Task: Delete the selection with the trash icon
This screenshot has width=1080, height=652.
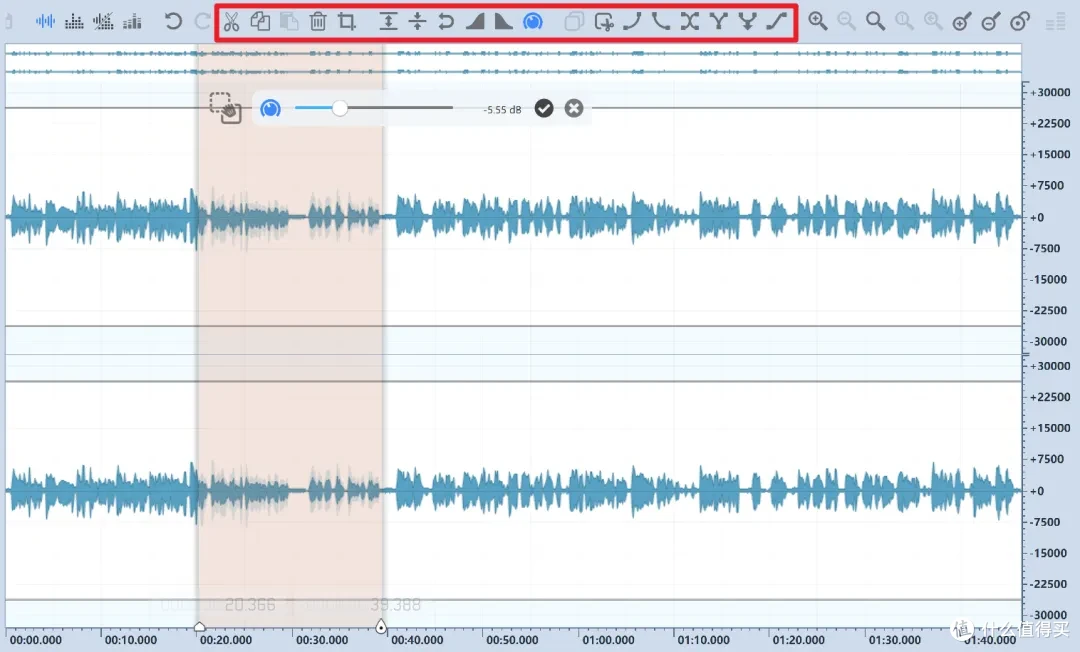Action: tap(318, 22)
